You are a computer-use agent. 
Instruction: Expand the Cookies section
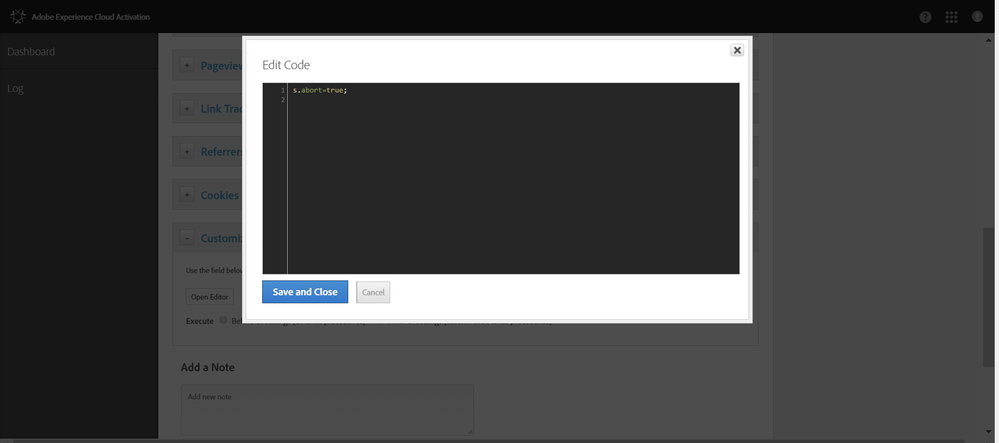point(187,195)
